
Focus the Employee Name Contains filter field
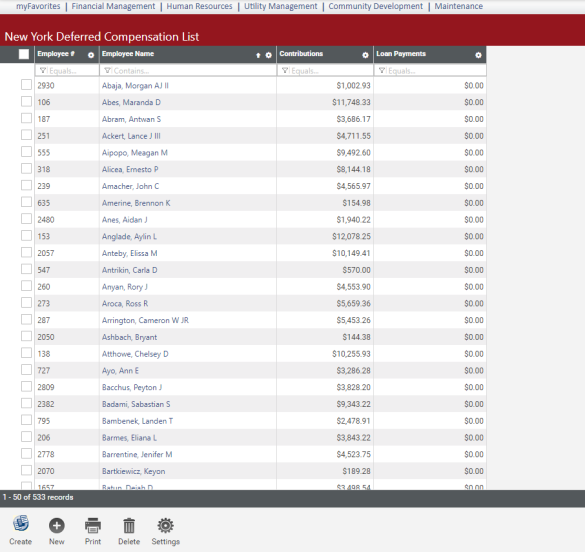coord(188,70)
